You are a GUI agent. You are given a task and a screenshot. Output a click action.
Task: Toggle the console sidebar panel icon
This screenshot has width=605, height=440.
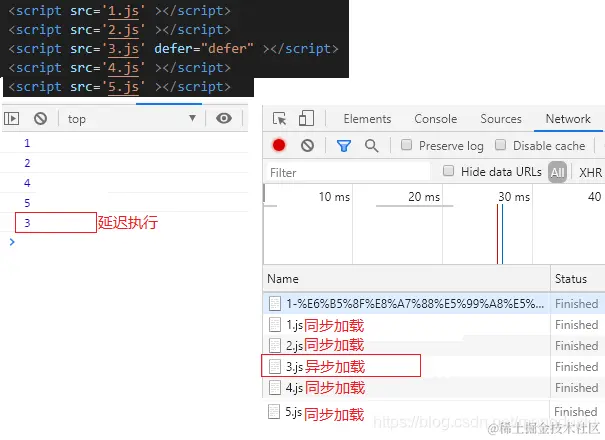11,118
